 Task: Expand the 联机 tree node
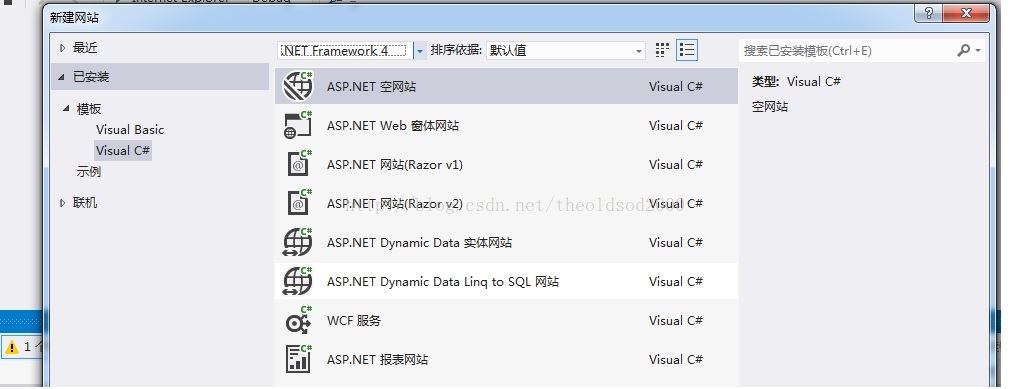(x=62, y=203)
